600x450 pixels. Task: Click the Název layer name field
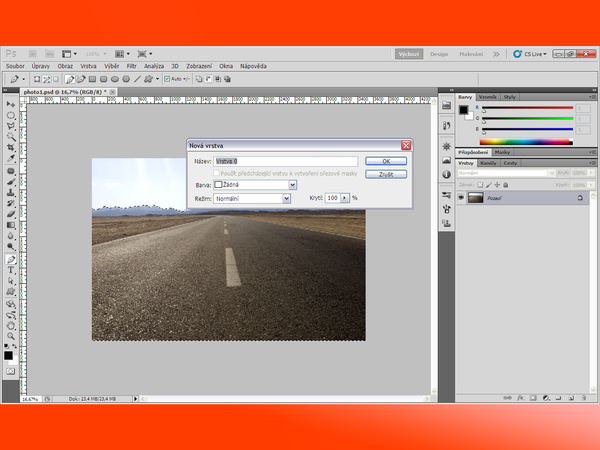[x=286, y=160]
